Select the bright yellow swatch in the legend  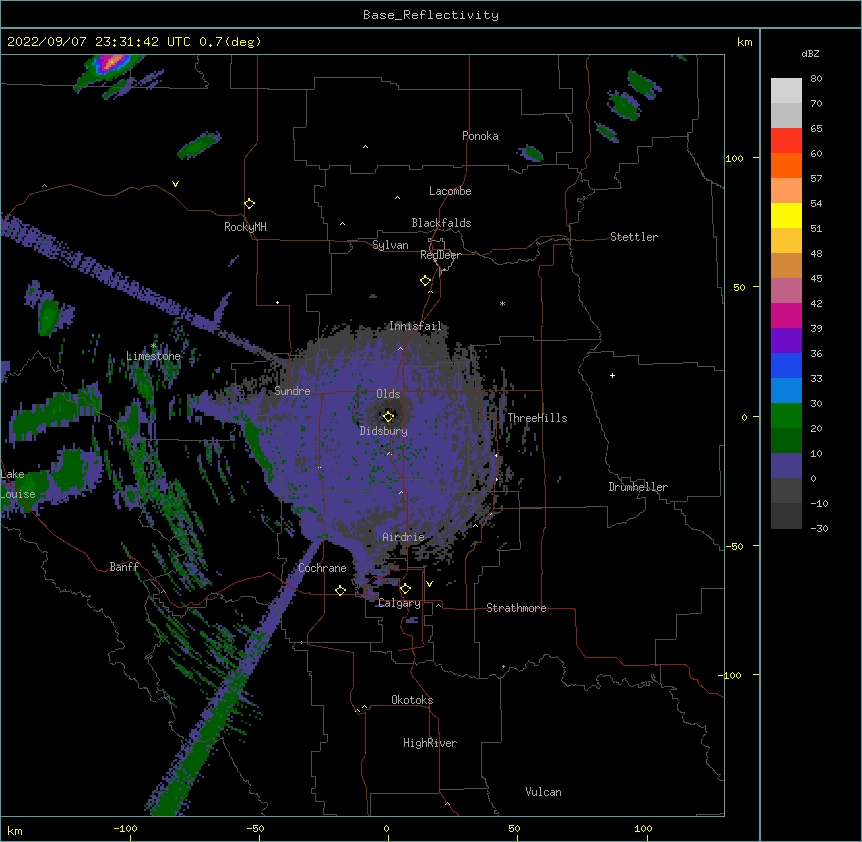tap(786, 215)
